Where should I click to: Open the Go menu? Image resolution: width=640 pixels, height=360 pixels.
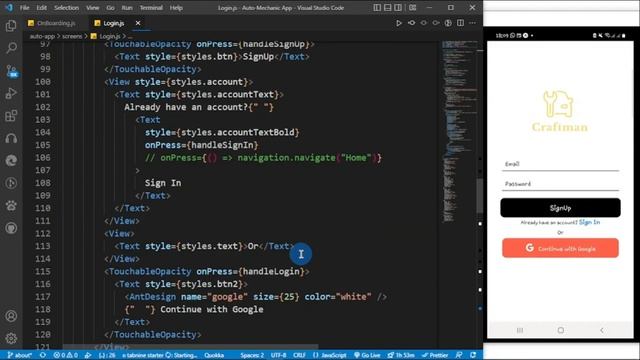click(110, 8)
